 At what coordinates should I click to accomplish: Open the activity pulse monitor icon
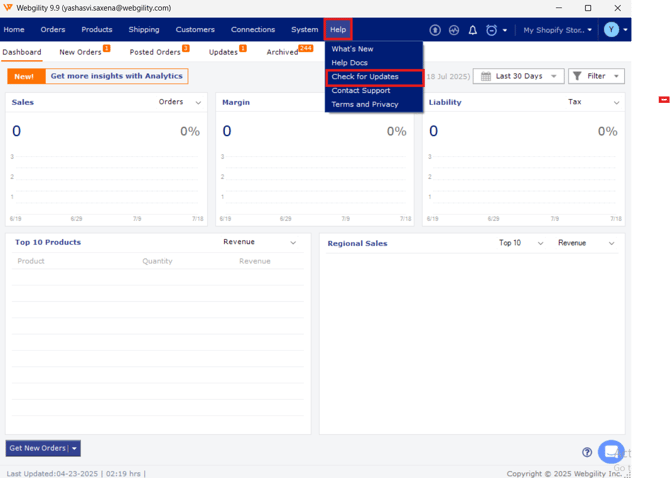point(454,30)
